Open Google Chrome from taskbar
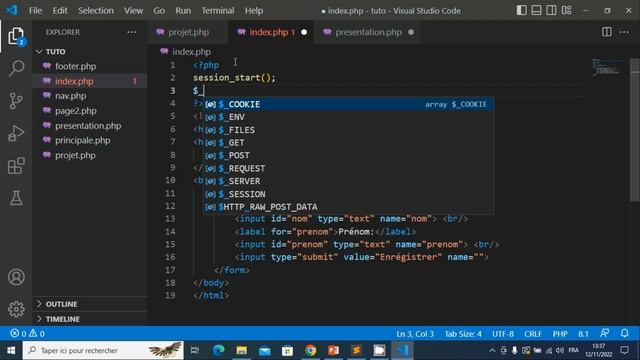Screen dimensions: 640x360 point(311,350)
